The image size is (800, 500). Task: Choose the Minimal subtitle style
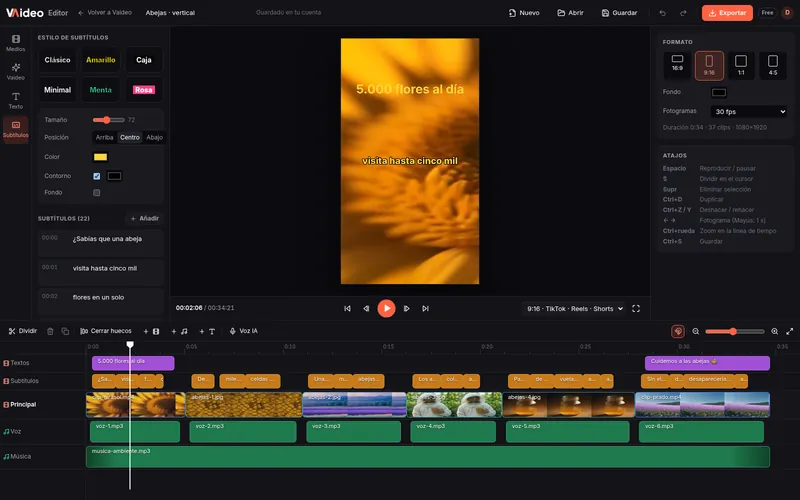tap(57, 90)
